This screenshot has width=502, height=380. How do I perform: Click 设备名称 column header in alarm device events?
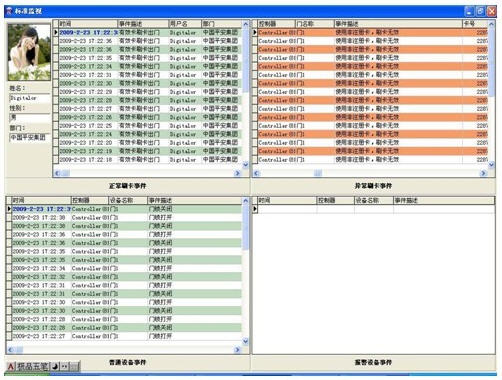[374, 201]
